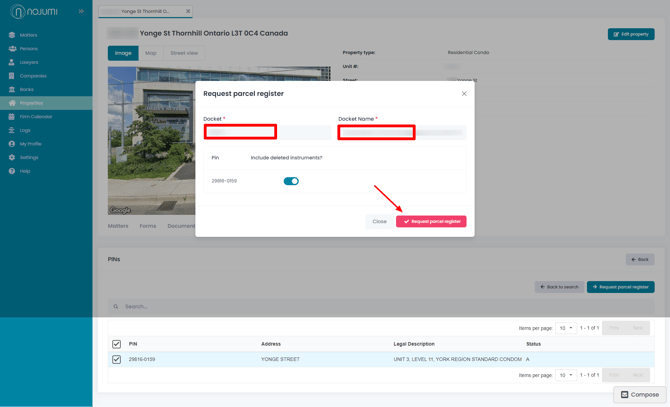The height and width of the screenshot is (407, 670).
Task: Open the Firm Calendar page
Action: tap(36, 117)
